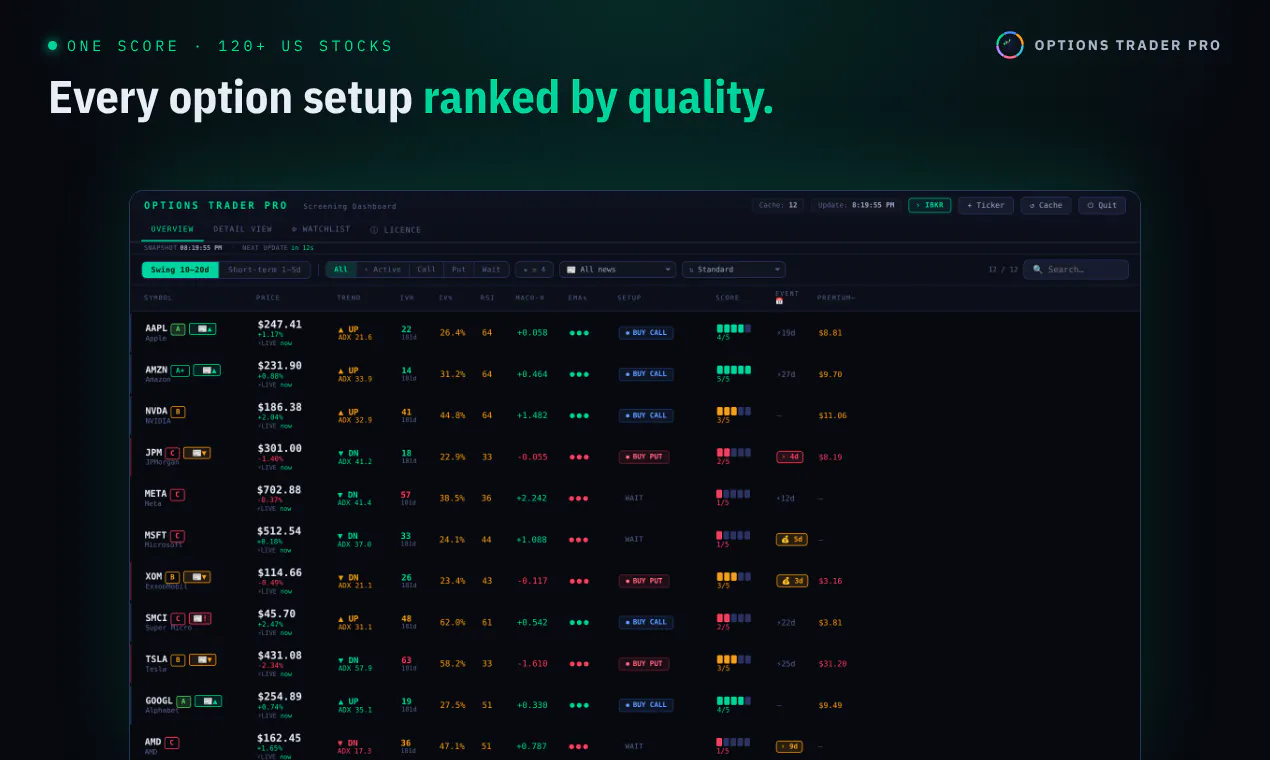This screenshot has width=1270, height=760.
Task: Click TSLA news badge icon
Action: tap(203, 660)
